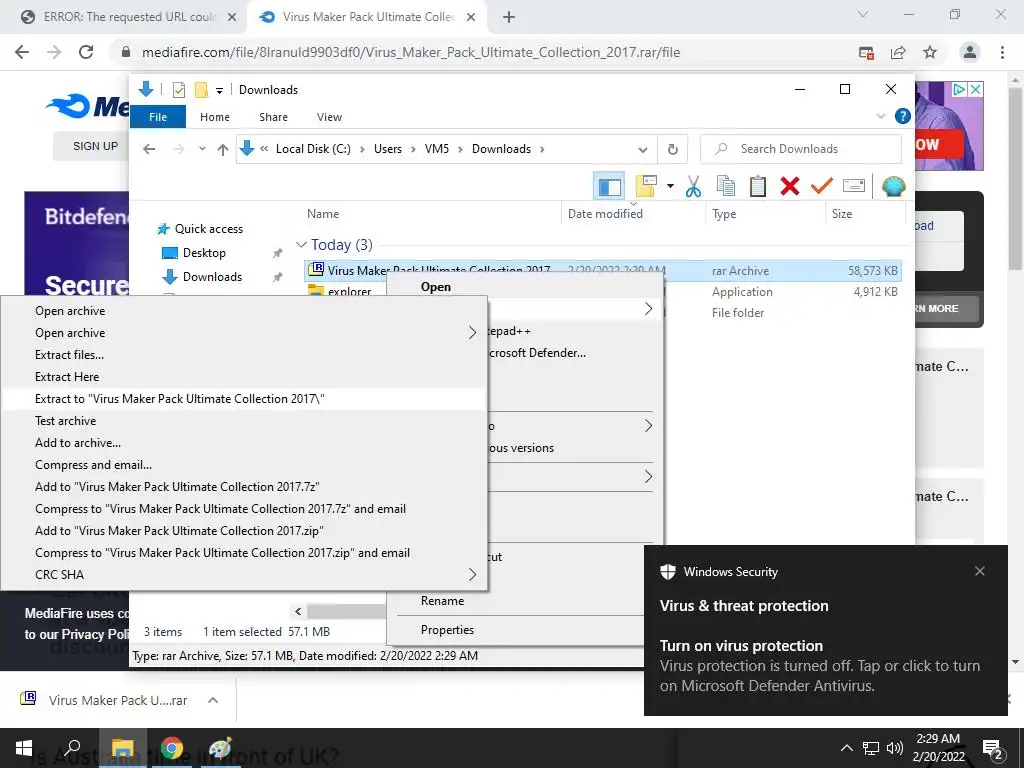Open the Paint app from the taskbar

pyautogui.click(x=221, y=748)
